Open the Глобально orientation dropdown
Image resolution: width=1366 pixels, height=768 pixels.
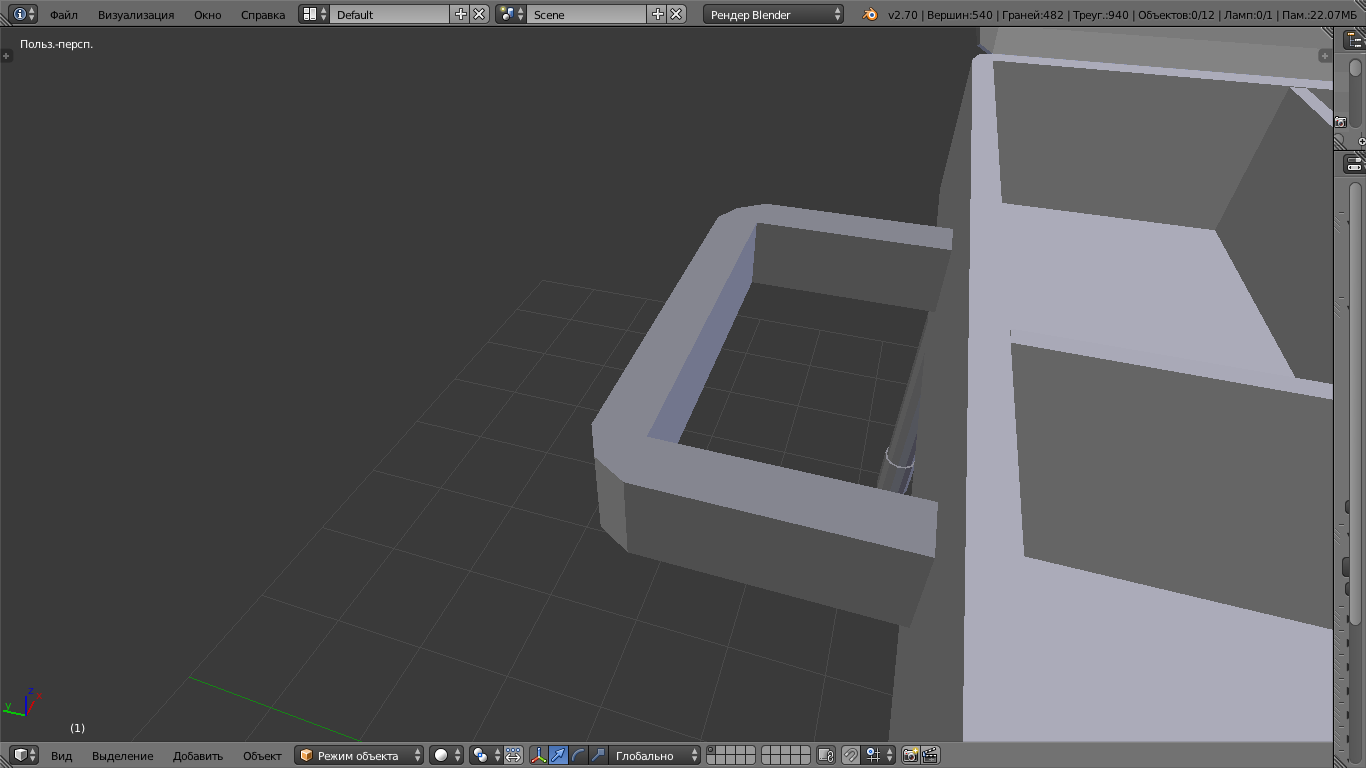pos(655,755)
